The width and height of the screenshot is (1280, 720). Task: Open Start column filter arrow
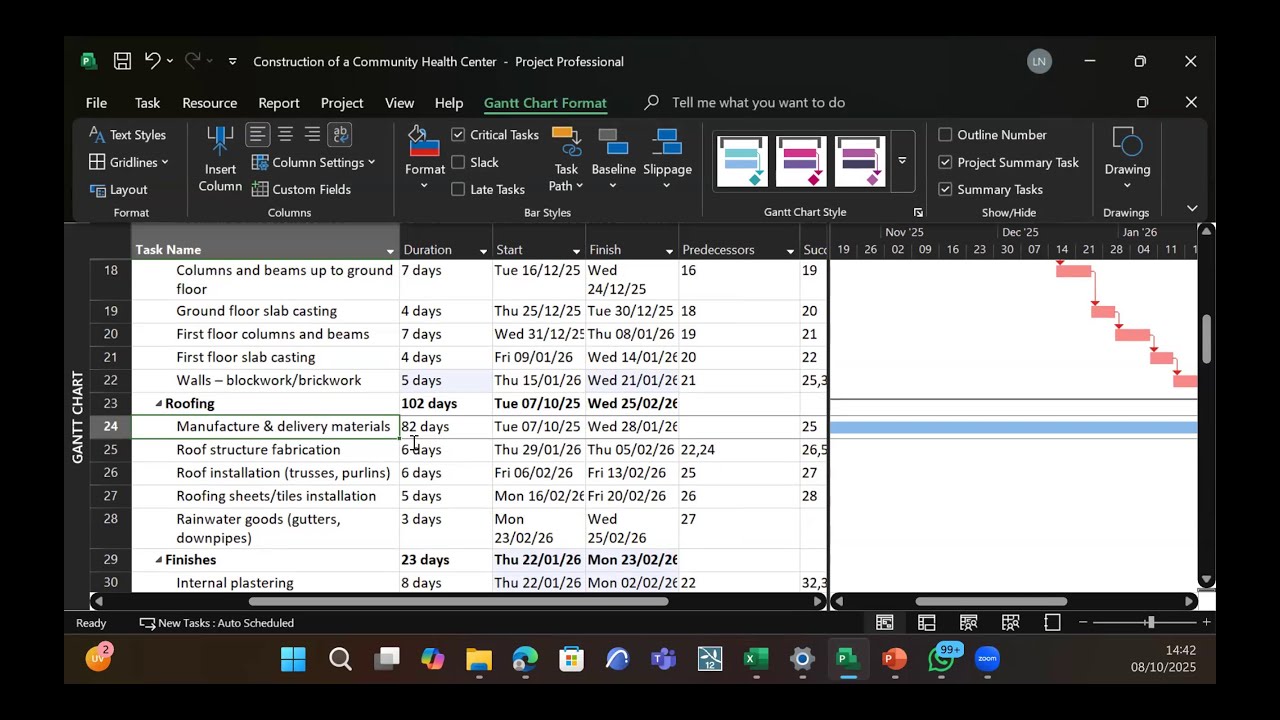pos(576,250)
